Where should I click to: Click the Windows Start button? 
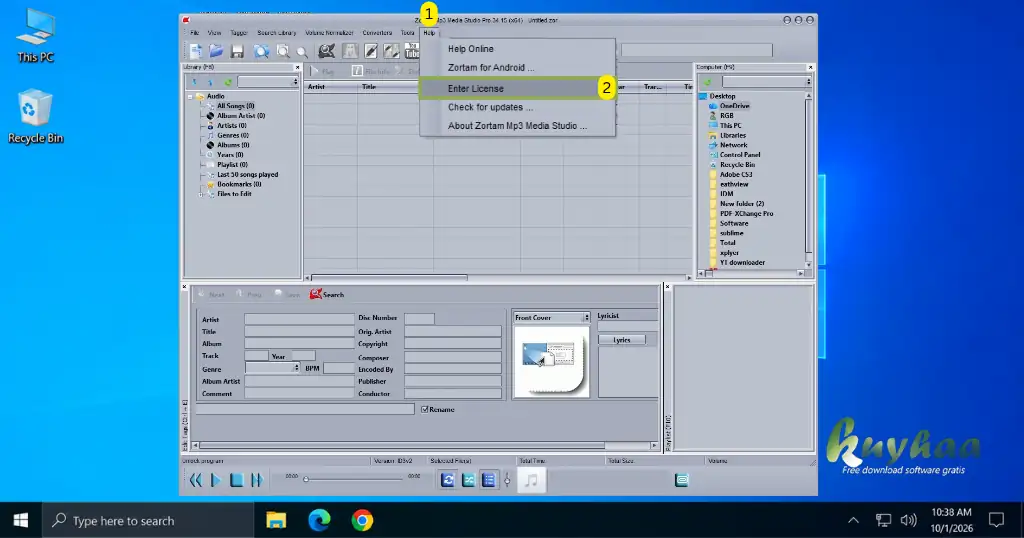pyautogui.click(x=21, y=520)
